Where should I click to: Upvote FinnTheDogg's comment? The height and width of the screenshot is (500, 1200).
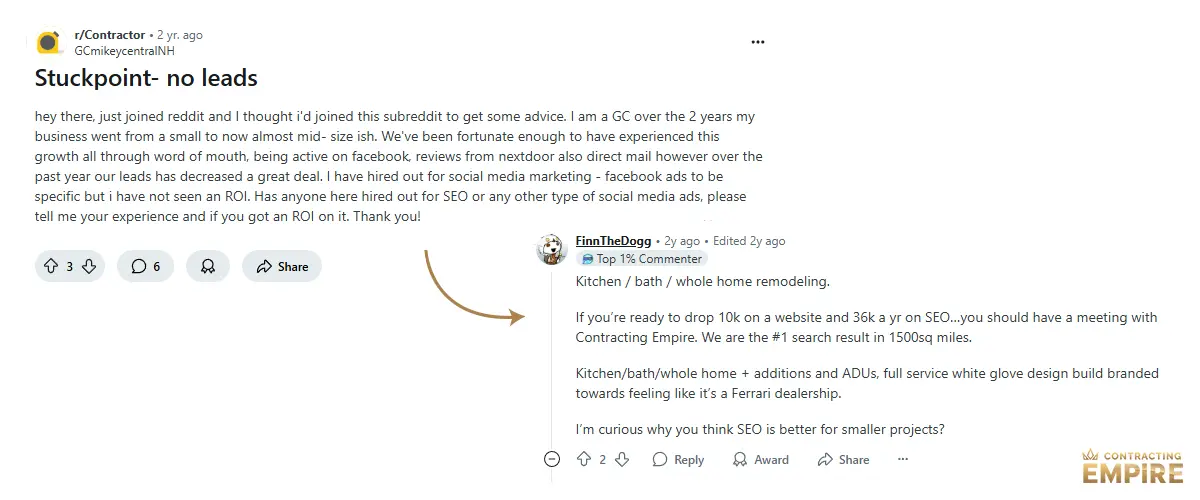pos(584,459)
